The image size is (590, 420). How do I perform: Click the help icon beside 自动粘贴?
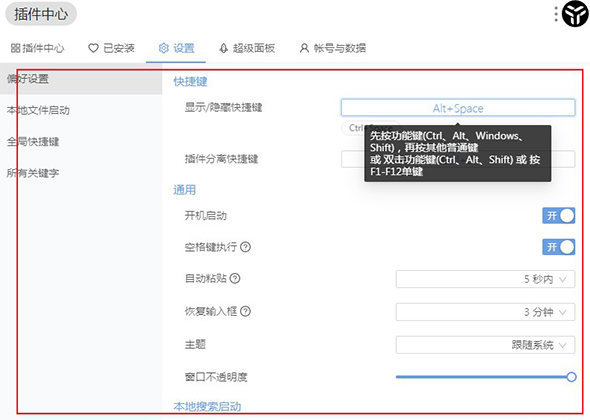click(235, 278)
